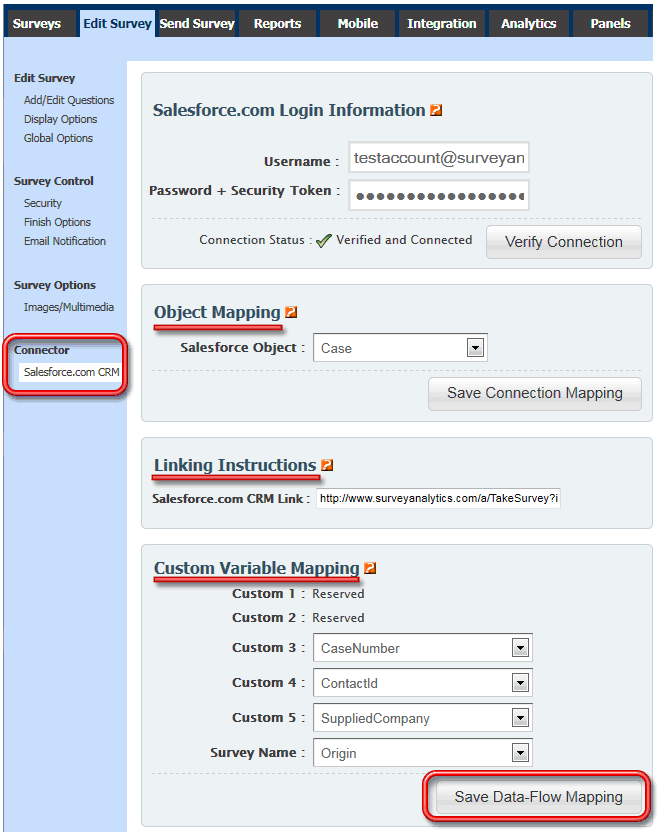Click the Verify Connection button

(563, 242)
